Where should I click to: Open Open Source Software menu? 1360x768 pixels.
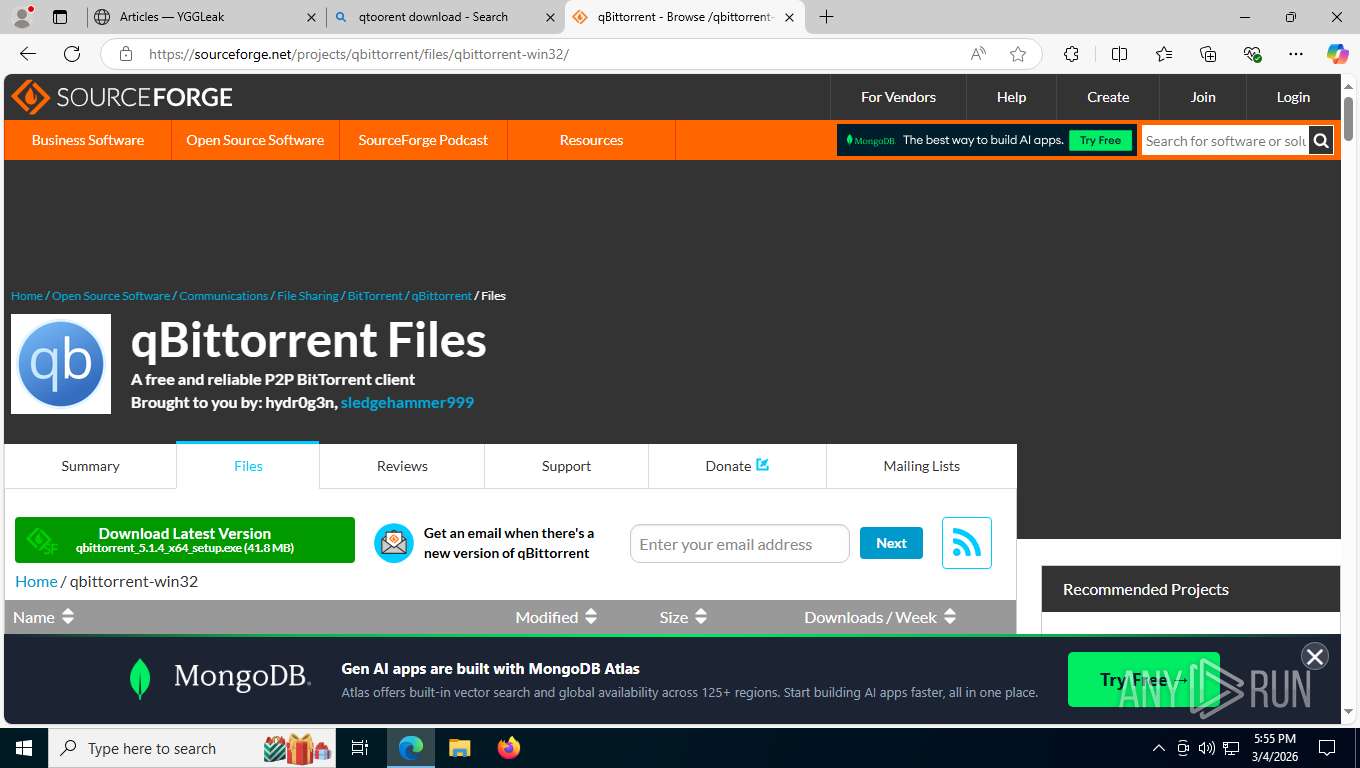coord(255,140)
